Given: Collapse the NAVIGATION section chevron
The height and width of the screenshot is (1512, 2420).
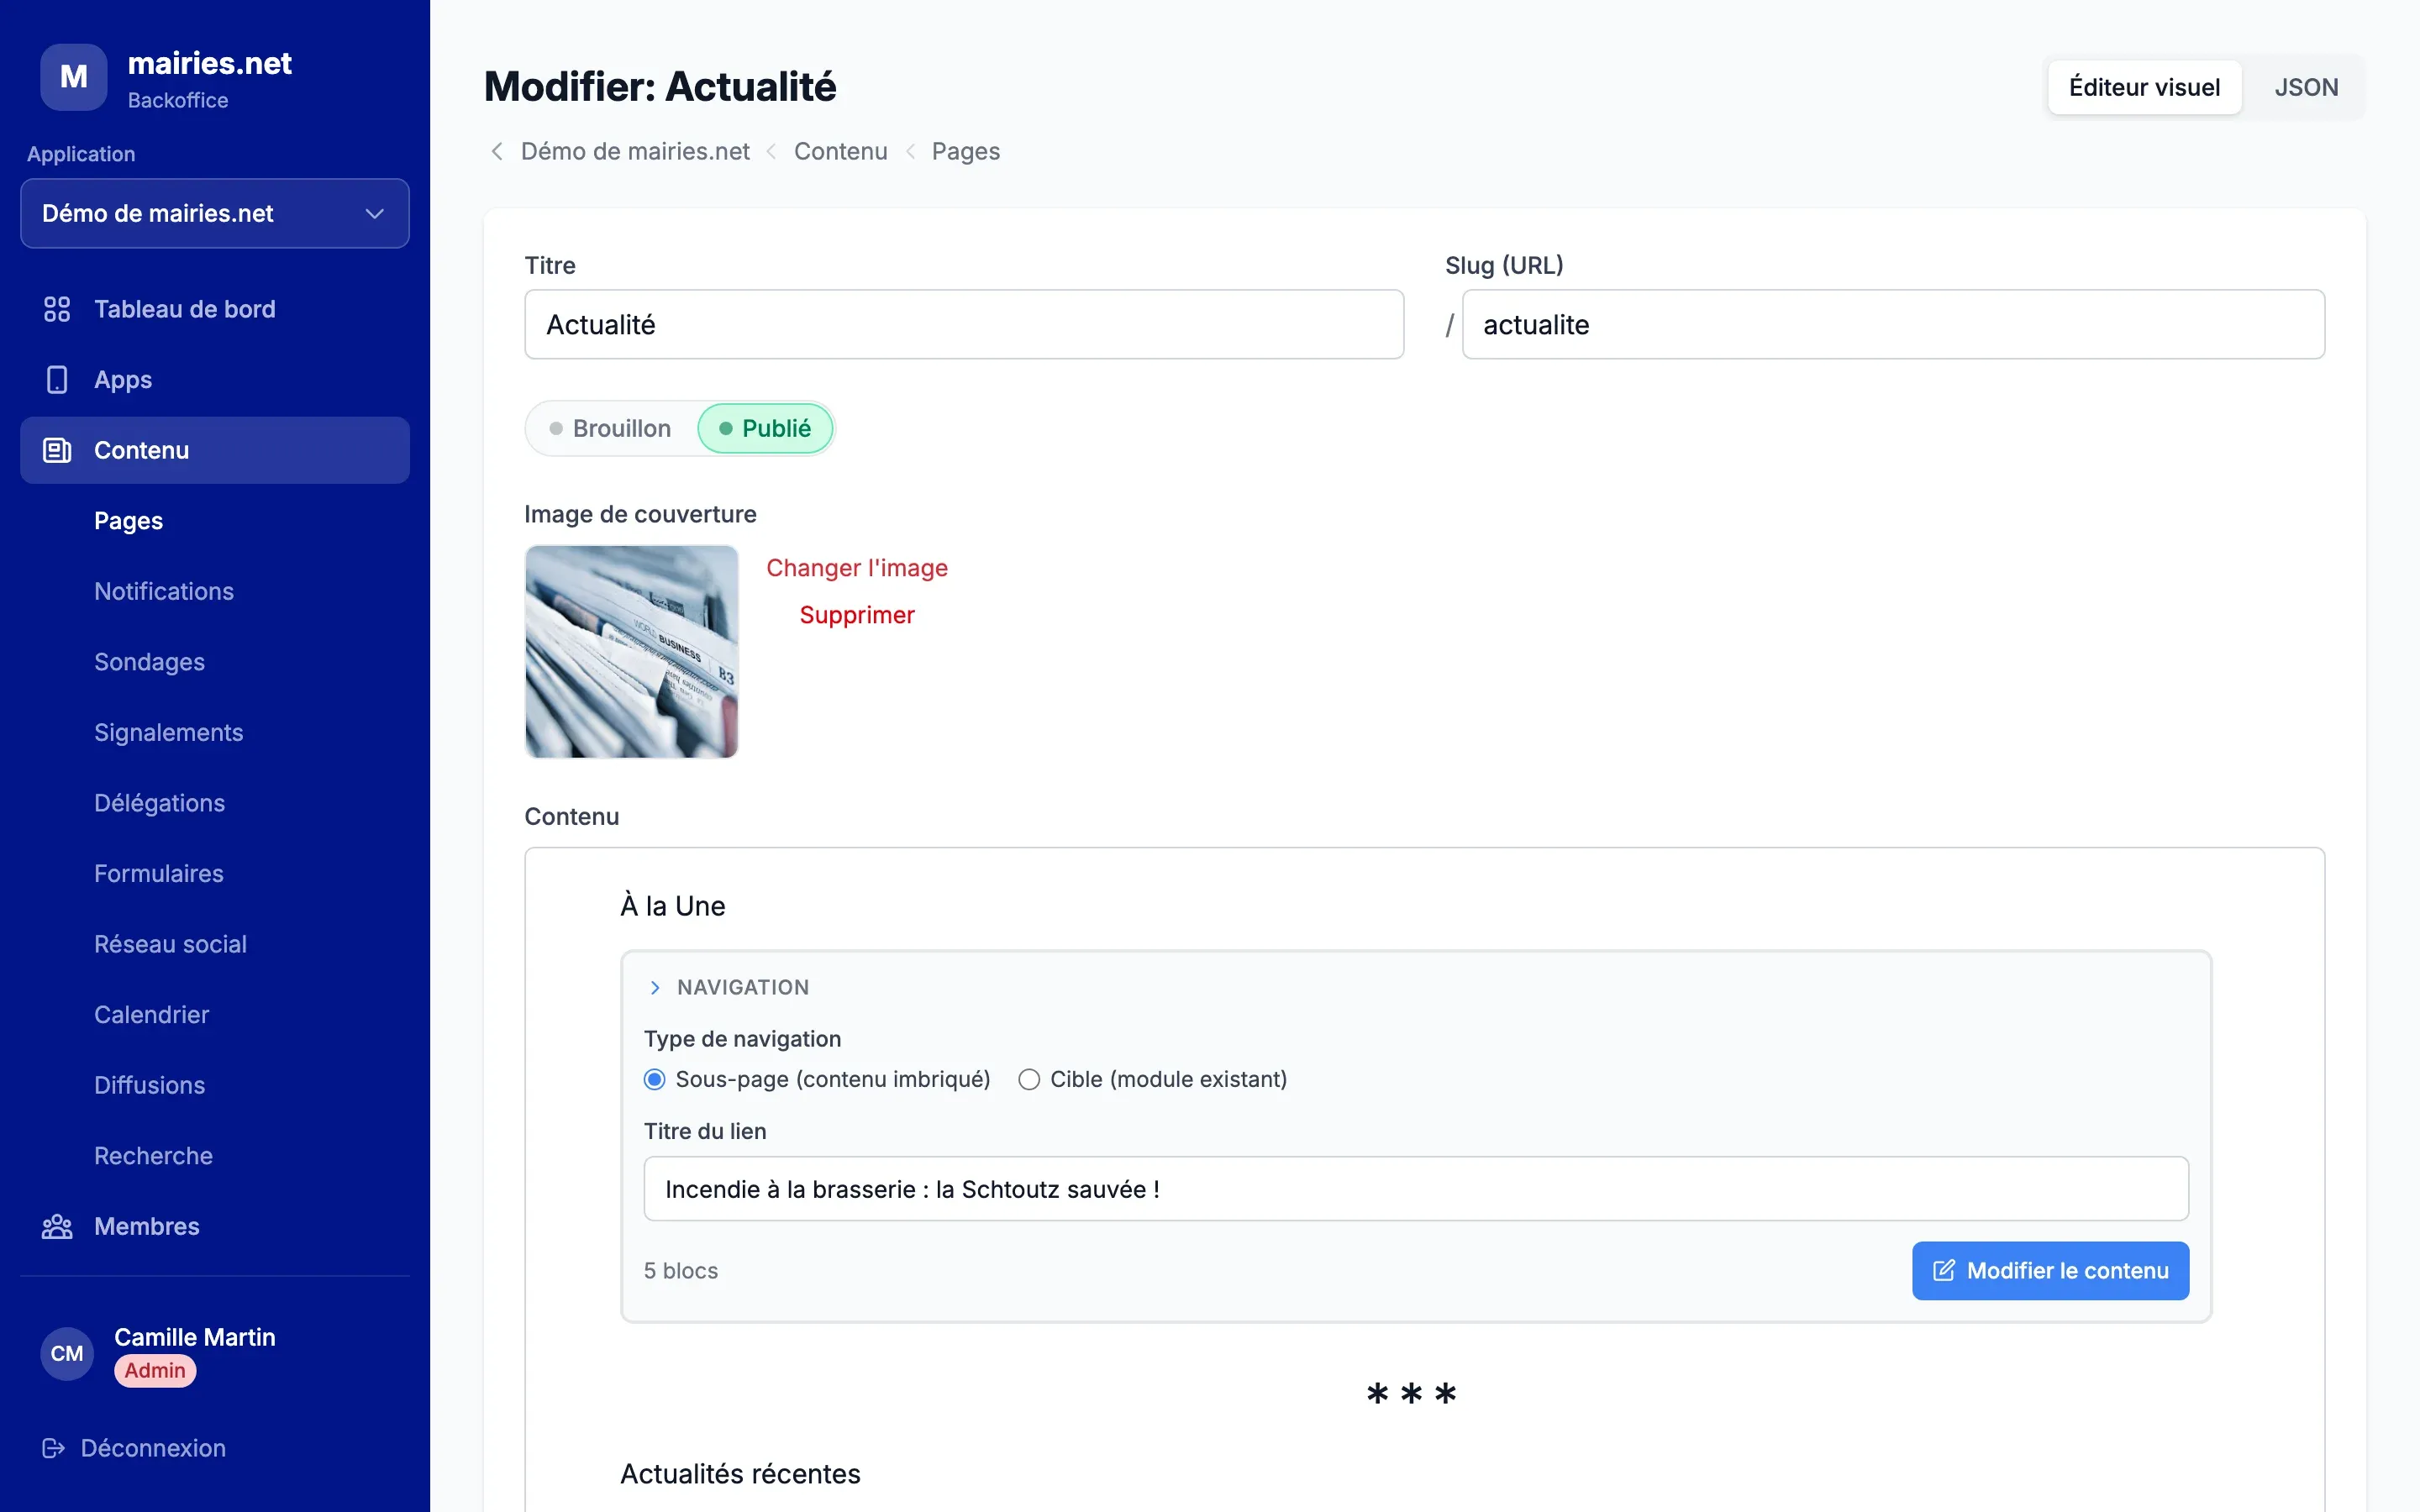Looking at the screenshot, I should point(655,988).
